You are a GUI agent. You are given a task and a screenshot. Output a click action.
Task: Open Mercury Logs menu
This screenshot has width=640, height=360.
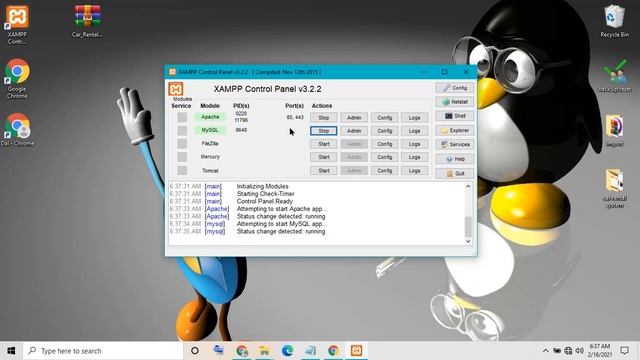click(414, 157)
